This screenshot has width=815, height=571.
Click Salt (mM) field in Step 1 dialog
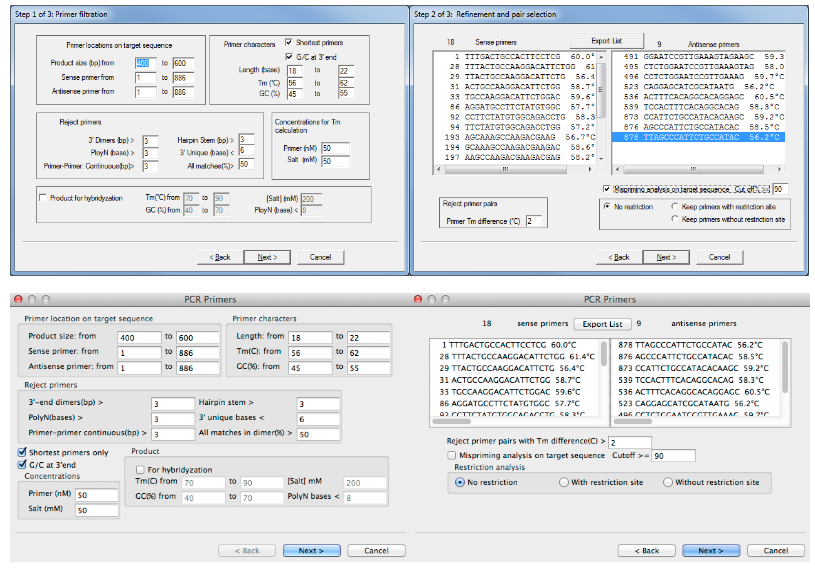click(x=335, y=161)
